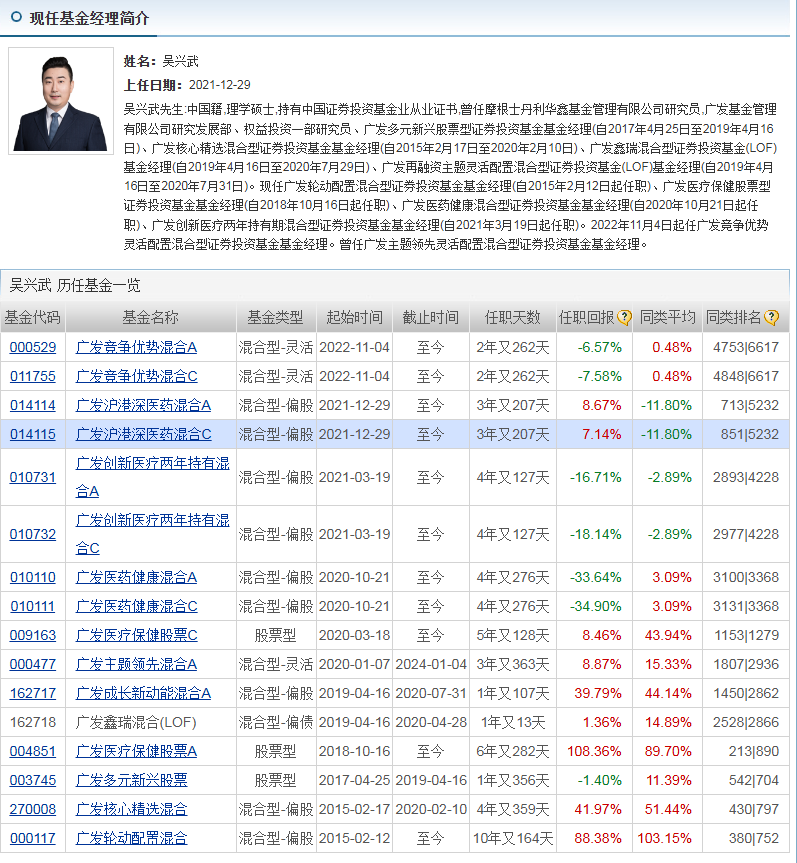
Task: Open 广发医药健康混合C fund link
Action: [137, 607]
